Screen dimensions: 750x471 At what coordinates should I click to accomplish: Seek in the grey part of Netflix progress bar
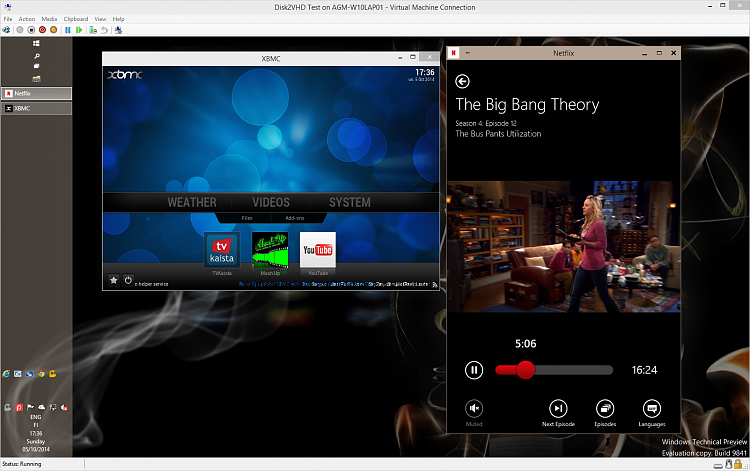574,370
